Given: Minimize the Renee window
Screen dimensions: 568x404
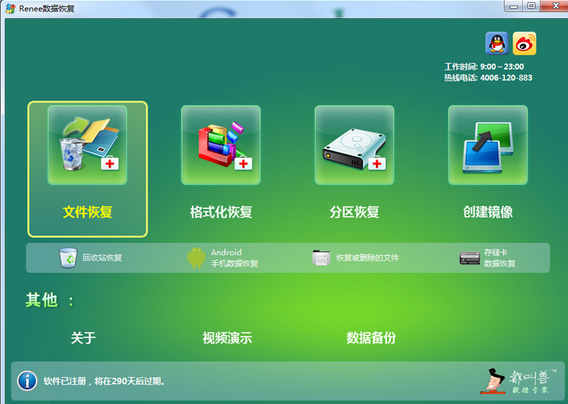Looking at the screenshot, I should click(x=513, y=6).
